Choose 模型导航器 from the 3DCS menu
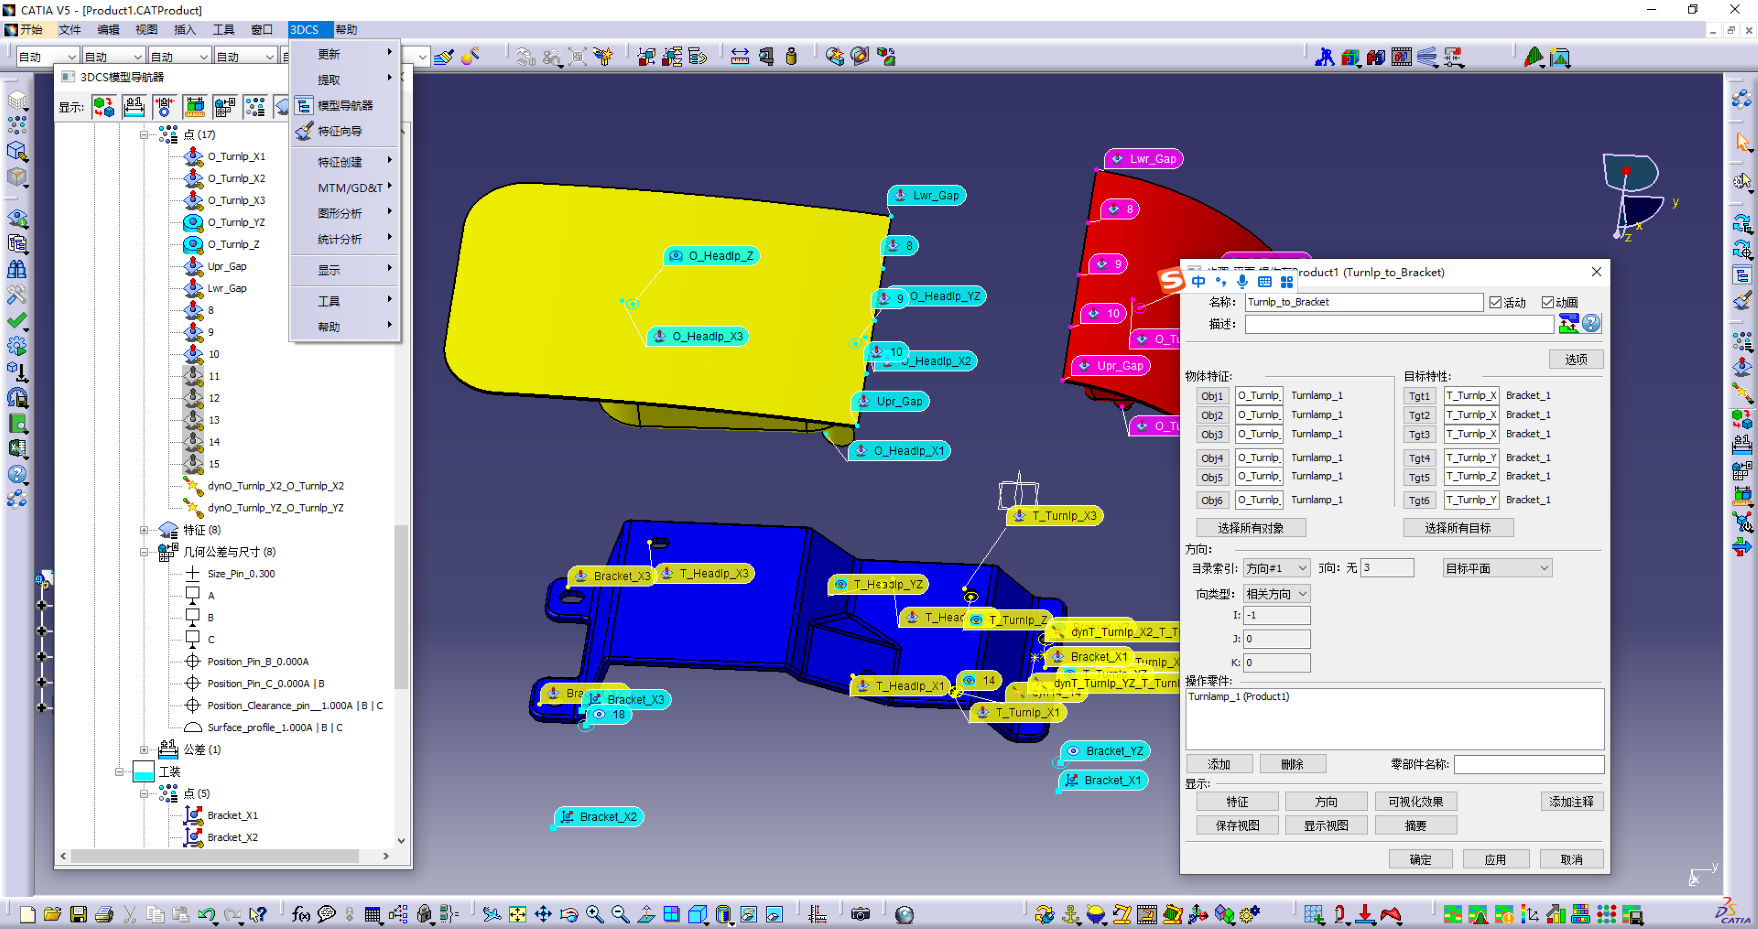Image resolution: width=1758 pixels, height=929 pixels. pyautogui.click(x=345, y=105)
